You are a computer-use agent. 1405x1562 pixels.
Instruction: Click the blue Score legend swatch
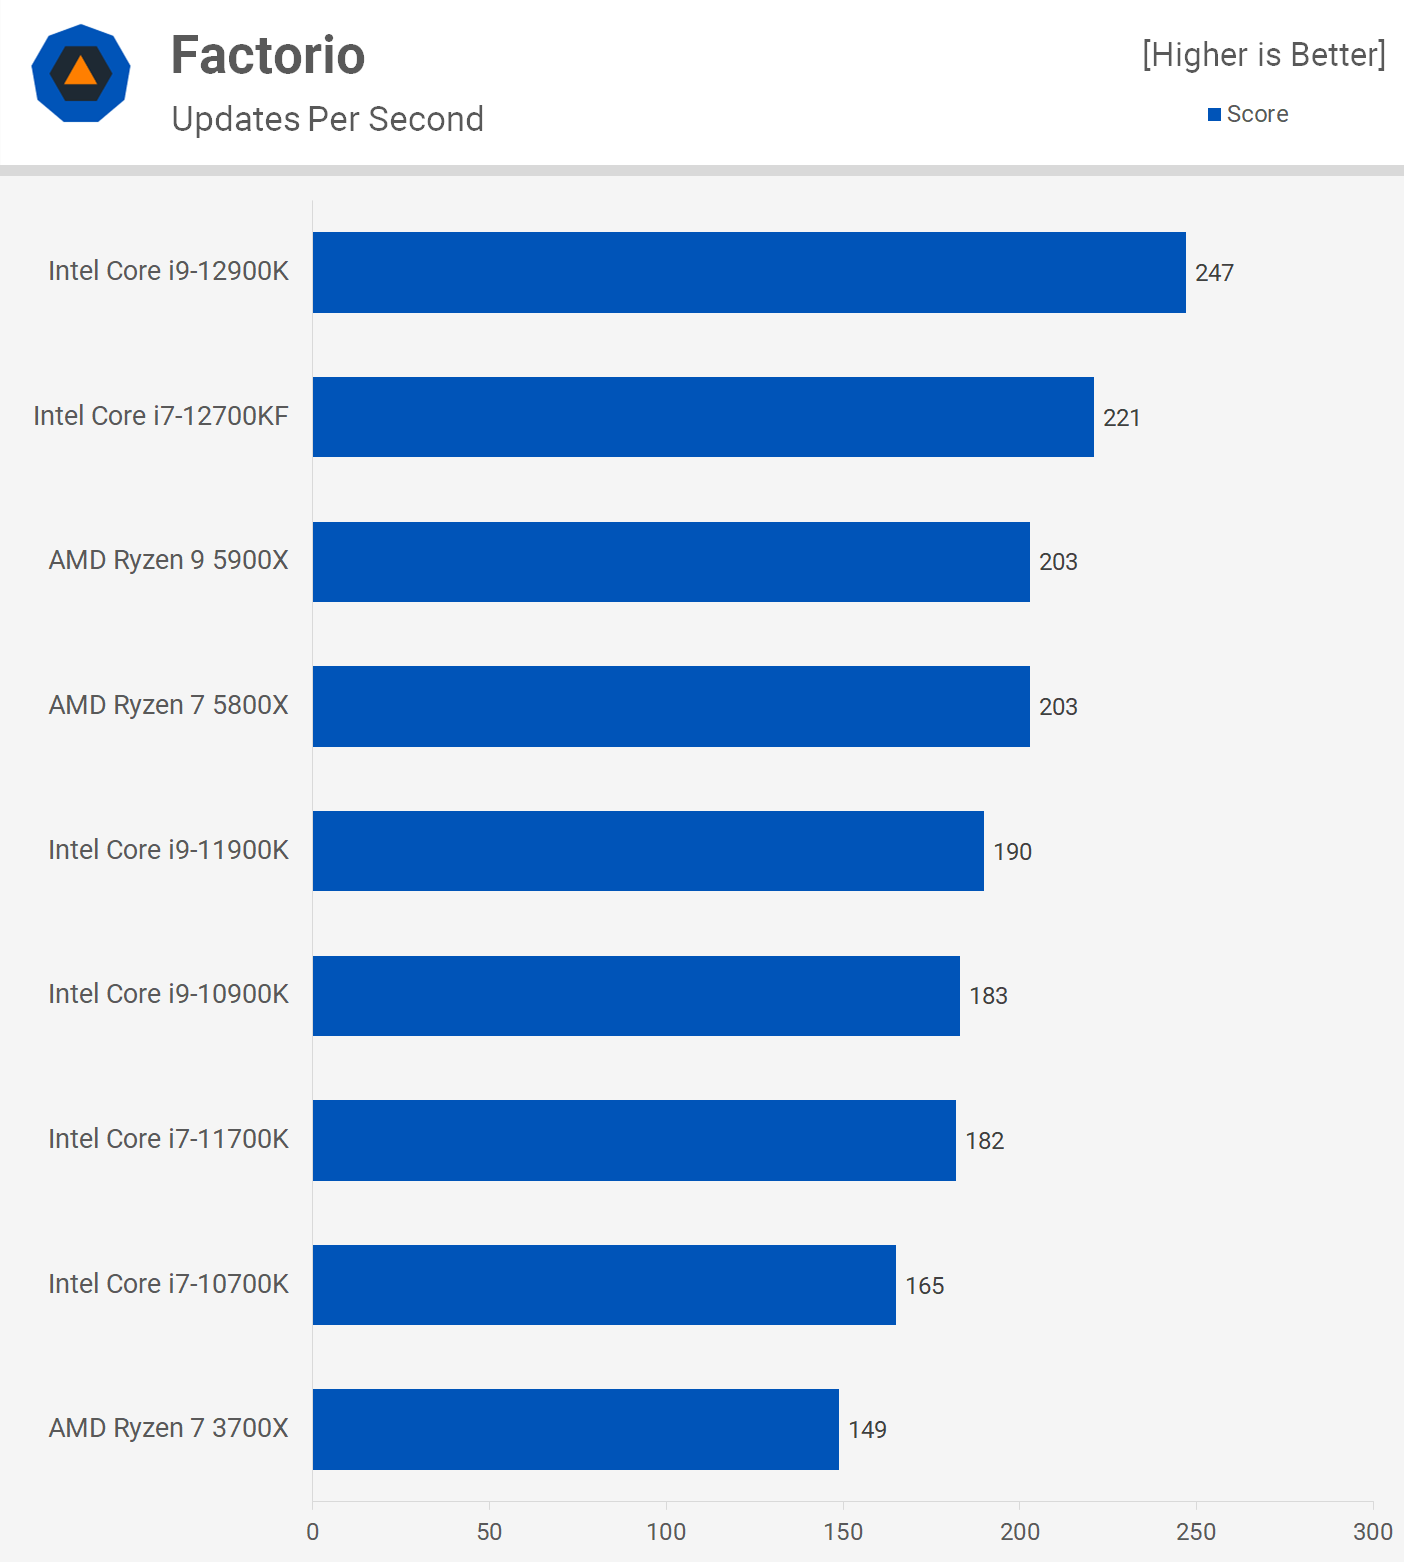pos(1214,115)
